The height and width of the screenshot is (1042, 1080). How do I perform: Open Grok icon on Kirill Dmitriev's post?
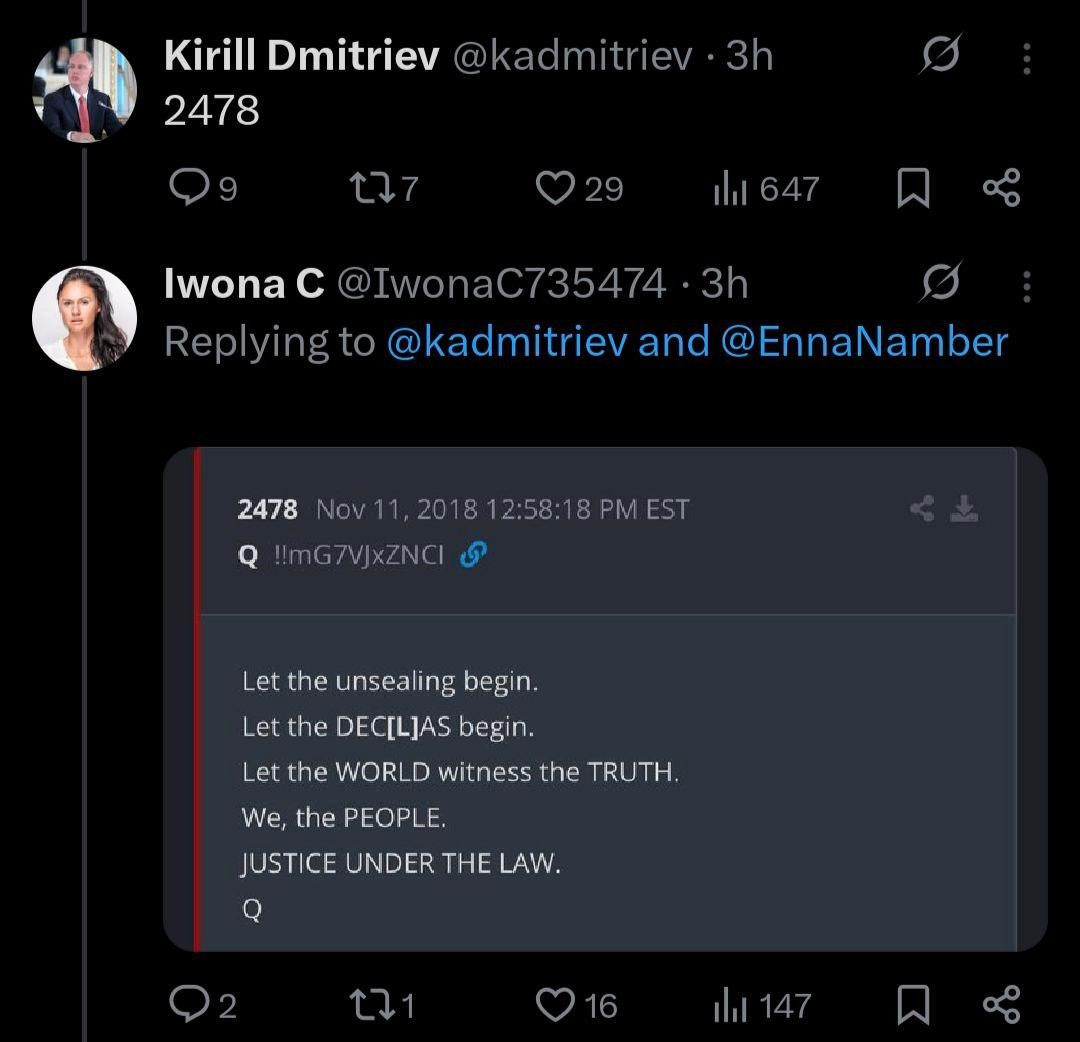[x=938, y=58]
